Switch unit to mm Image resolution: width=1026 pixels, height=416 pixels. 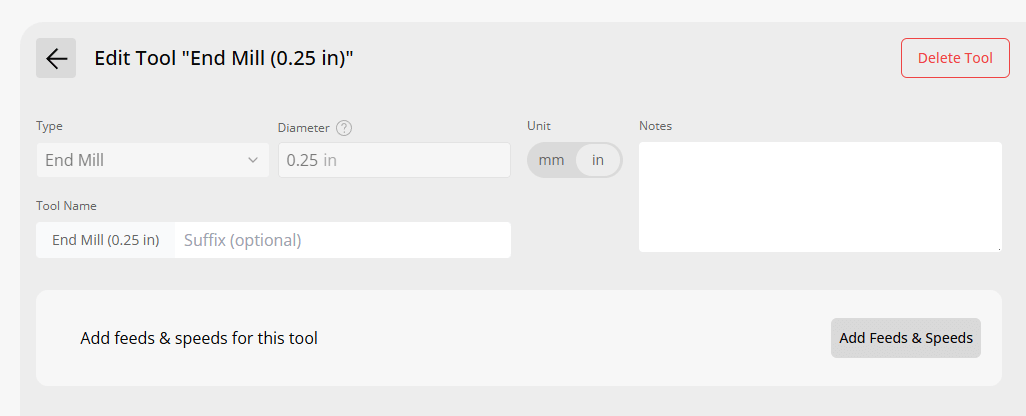(551, 160)
